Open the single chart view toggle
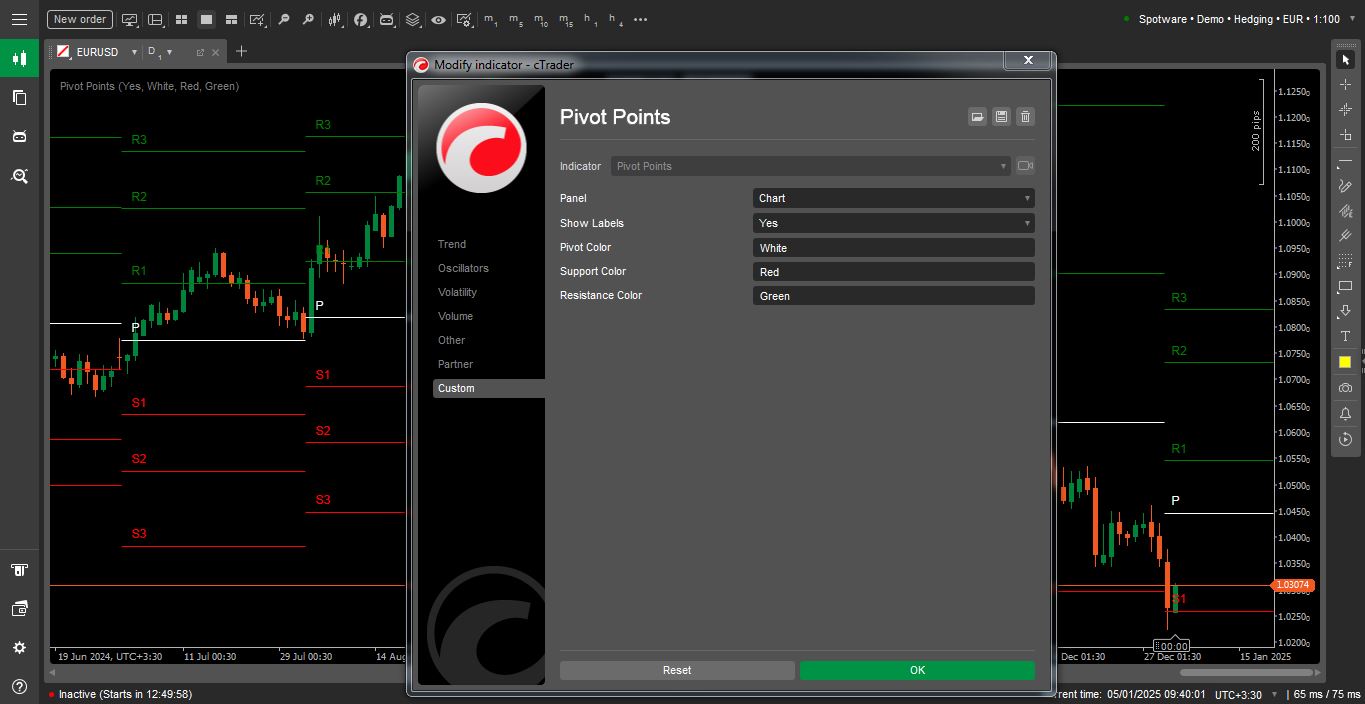Image resolution: width=1365 pixels, height=704 pixels. (205, 19)
